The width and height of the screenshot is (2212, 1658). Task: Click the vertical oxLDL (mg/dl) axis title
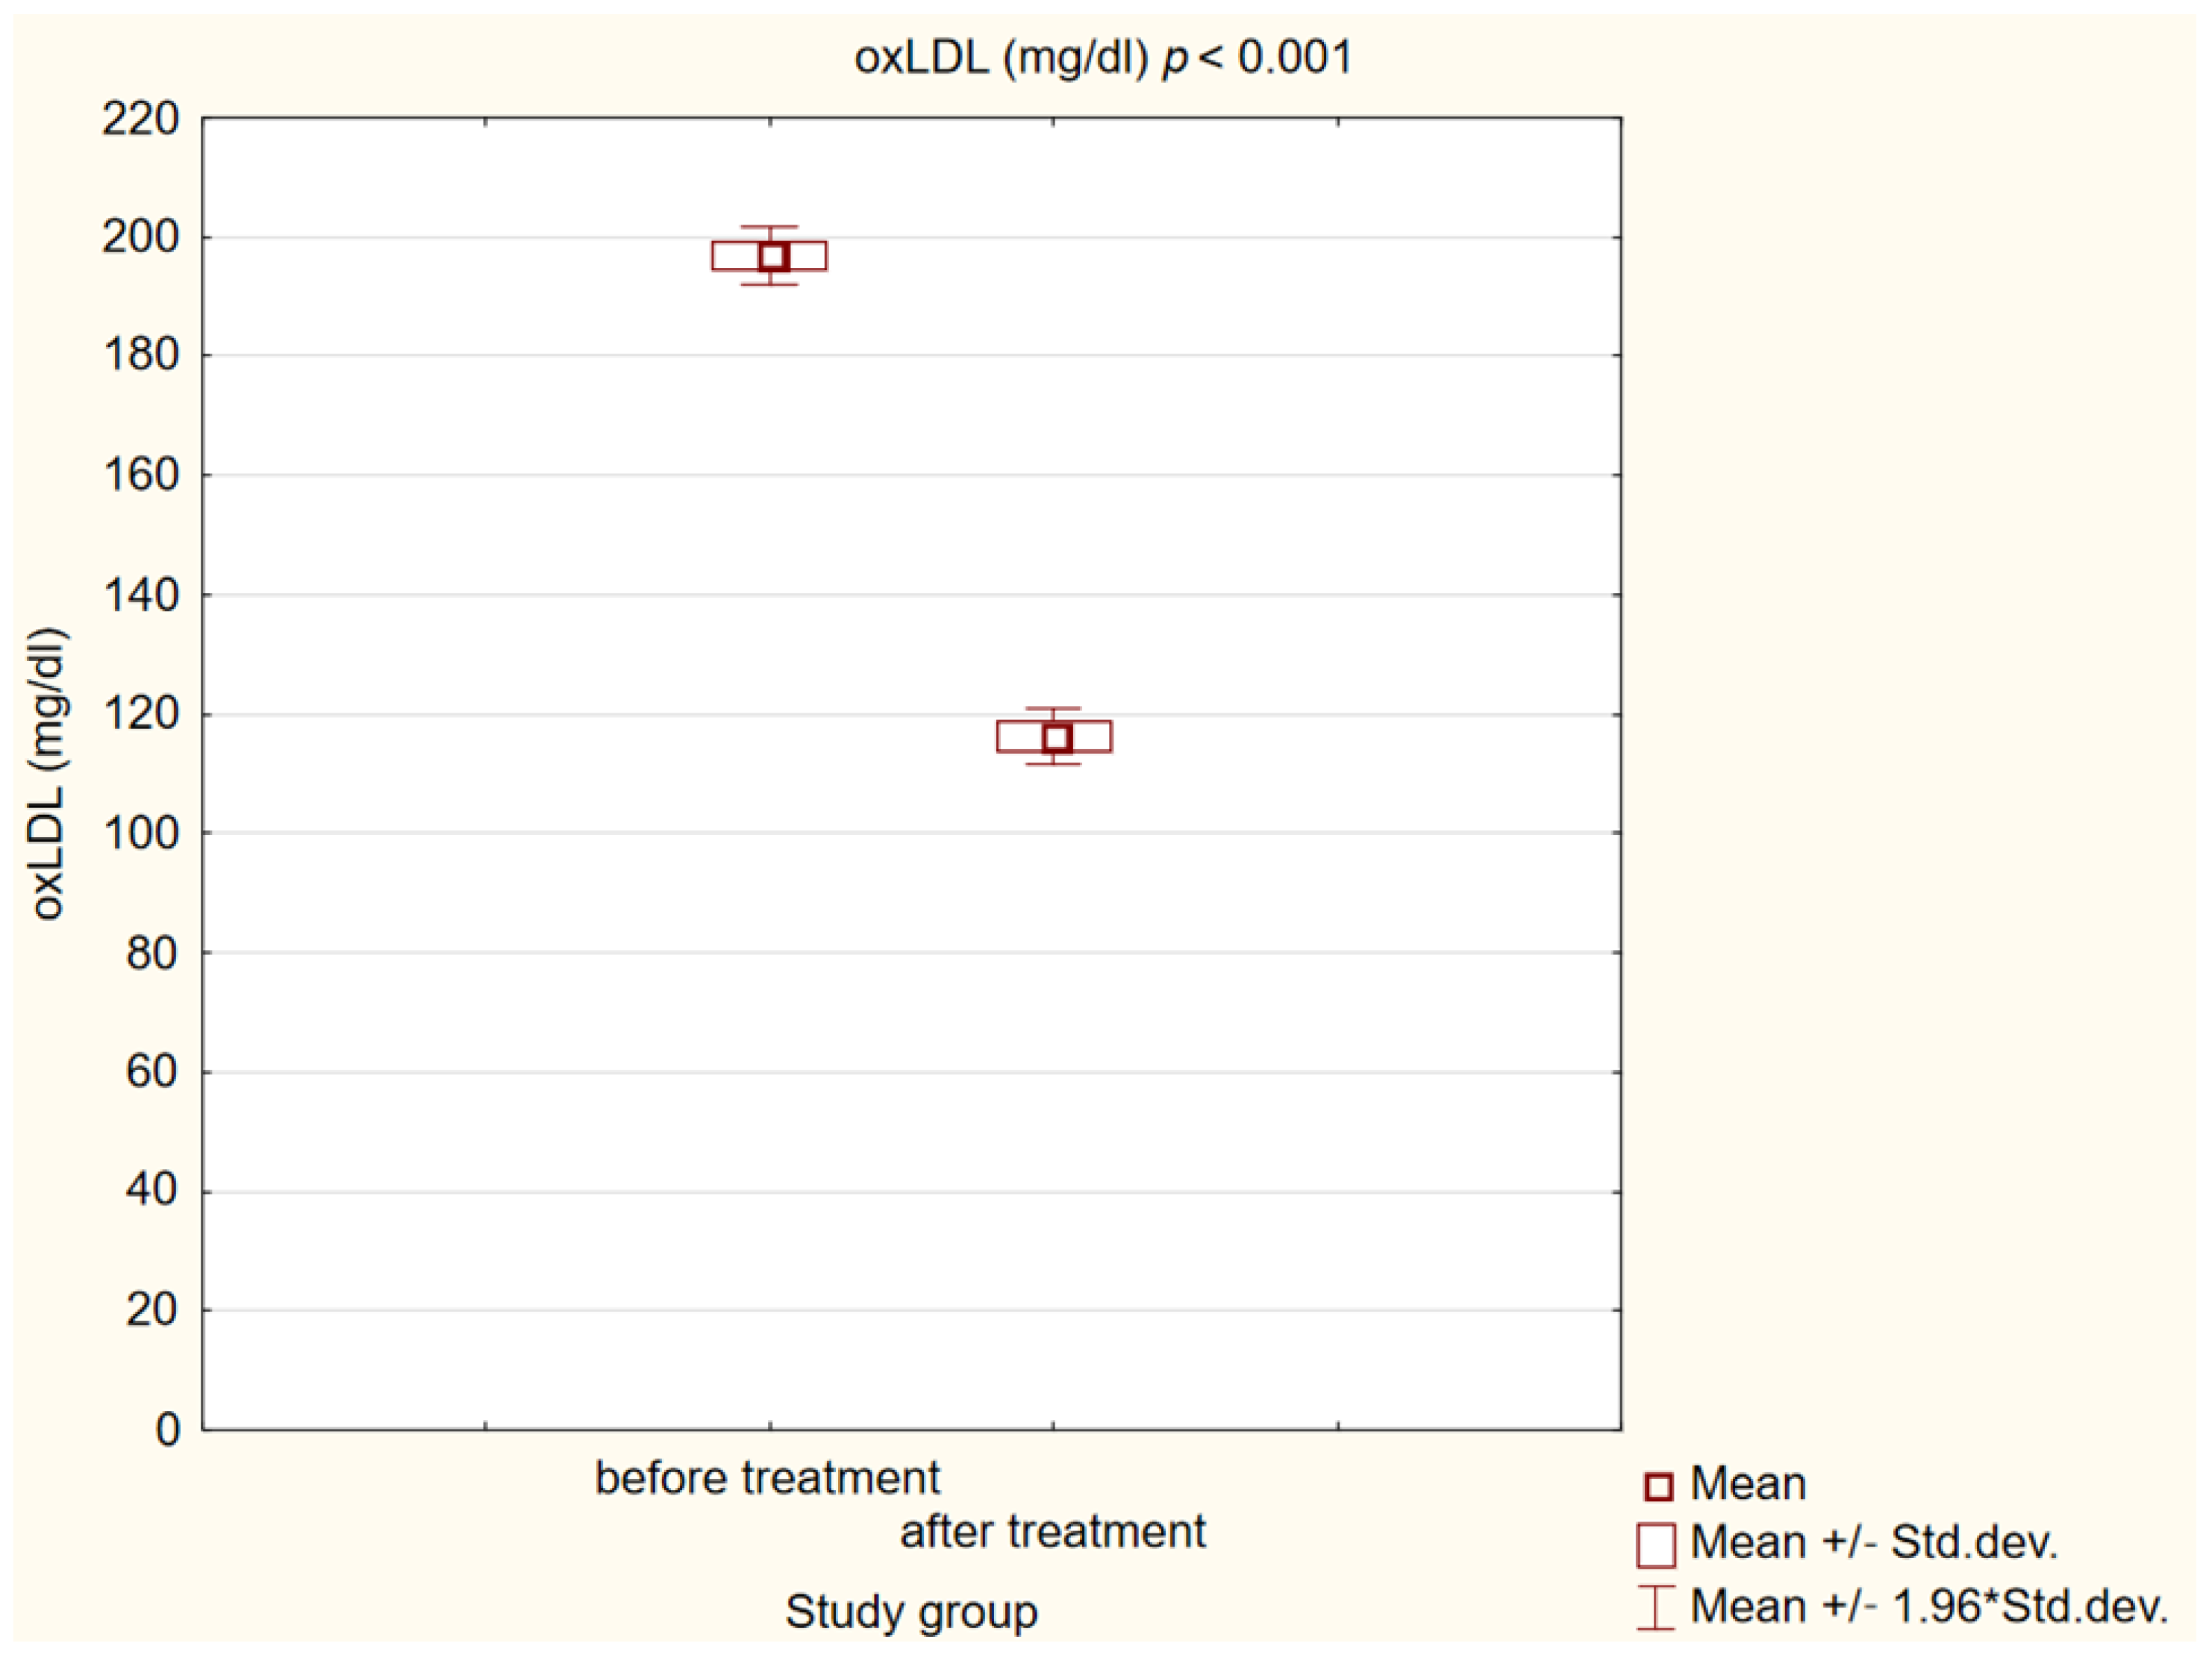pyautogui.click(x=48, y=773)
